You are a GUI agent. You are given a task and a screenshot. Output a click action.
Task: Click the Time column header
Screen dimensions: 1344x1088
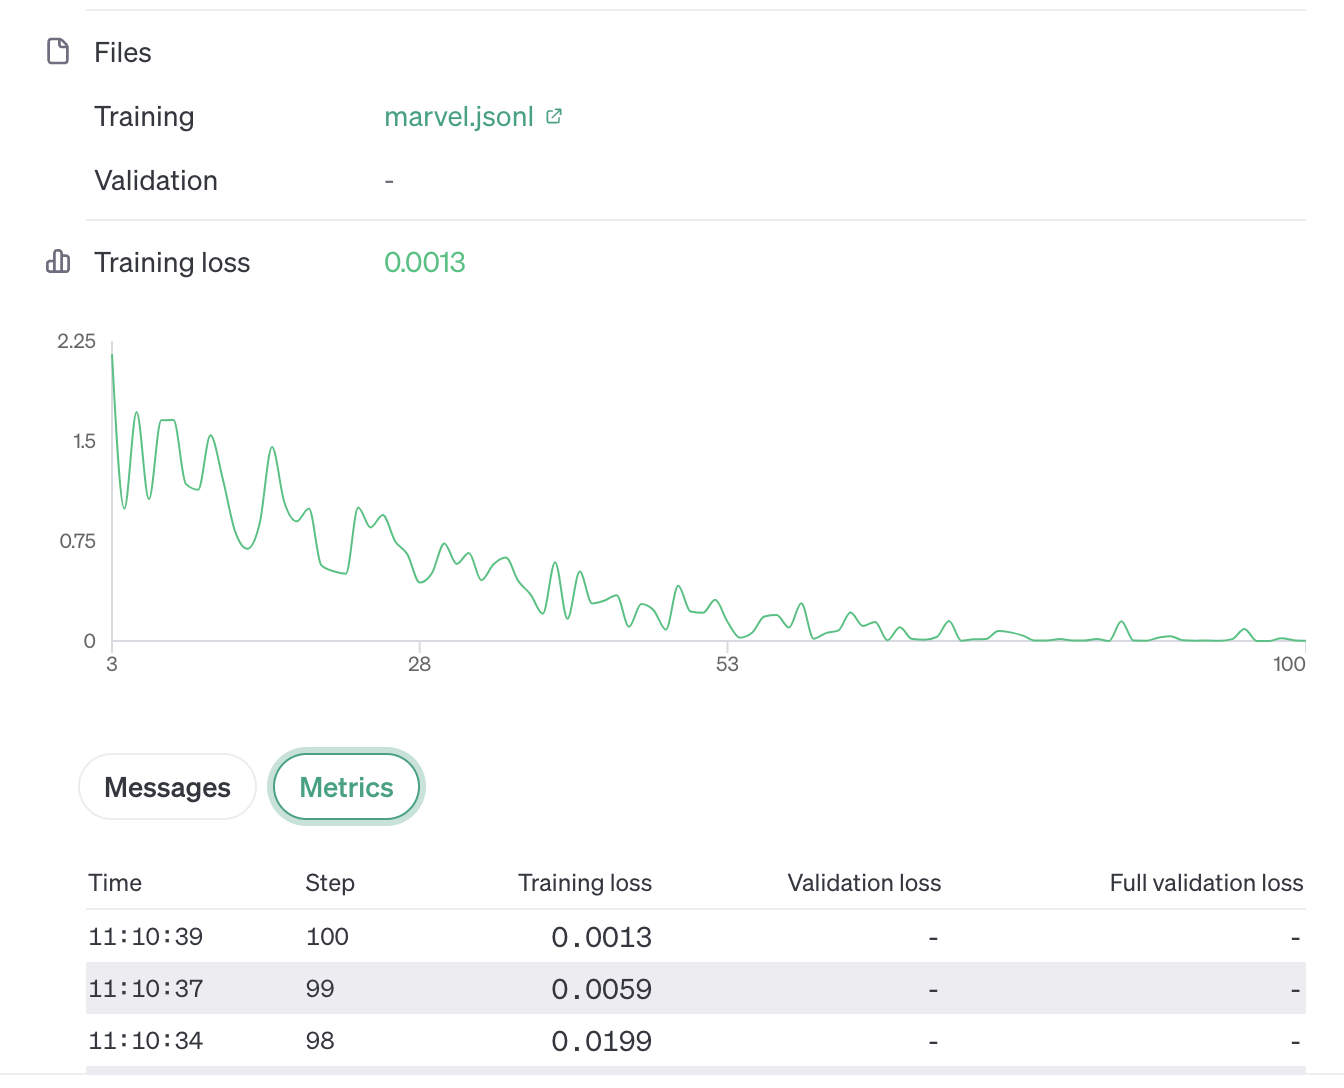coord(115,883)
